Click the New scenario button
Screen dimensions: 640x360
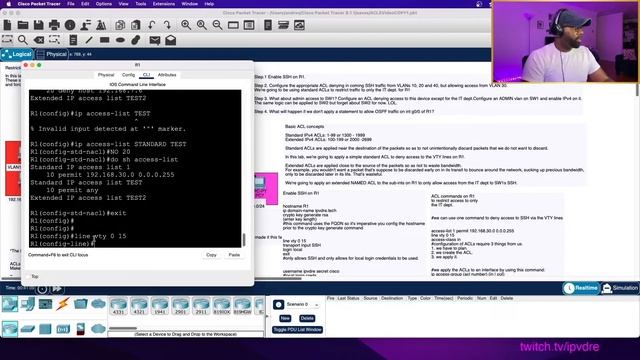pyautogui.click(x=285, y=318)
